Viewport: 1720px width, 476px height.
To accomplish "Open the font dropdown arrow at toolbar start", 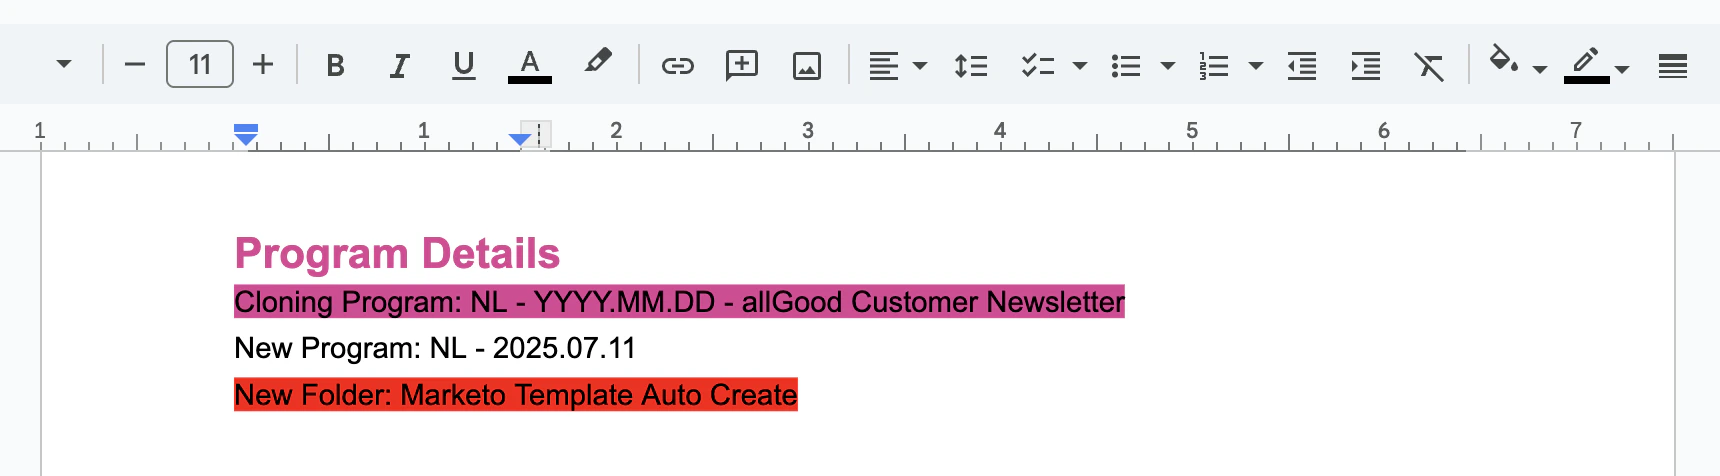I will click(x=64, y=64).
